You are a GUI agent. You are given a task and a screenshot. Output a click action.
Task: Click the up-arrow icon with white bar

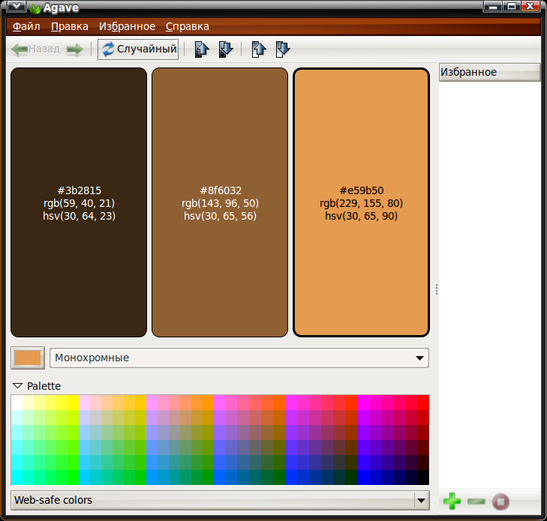tap(258, 49)
